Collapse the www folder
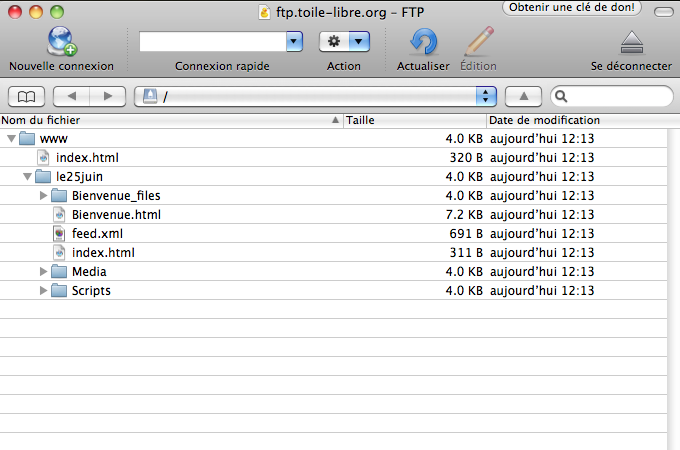The image size is (680, 450). (11, 139)
